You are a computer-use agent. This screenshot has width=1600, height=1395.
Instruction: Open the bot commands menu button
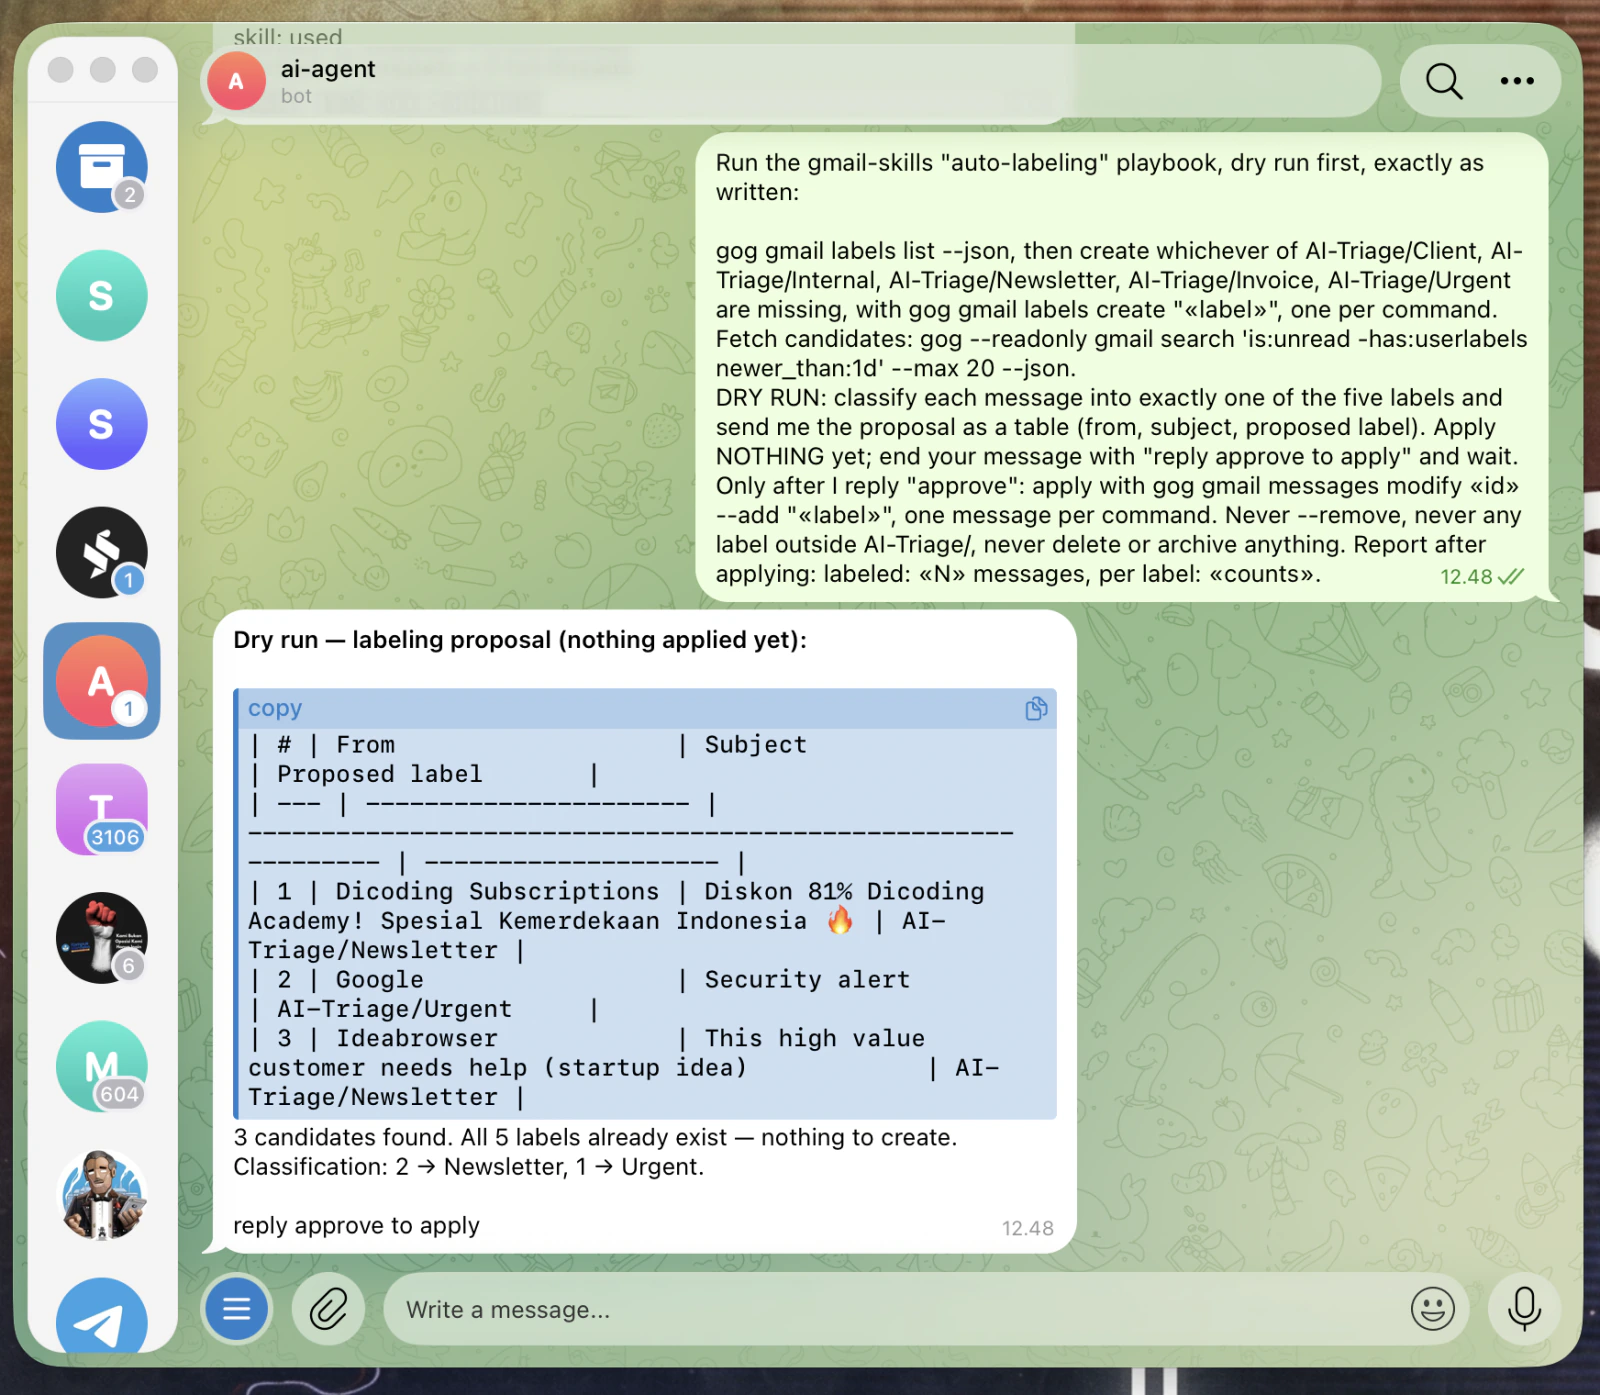237,1309
